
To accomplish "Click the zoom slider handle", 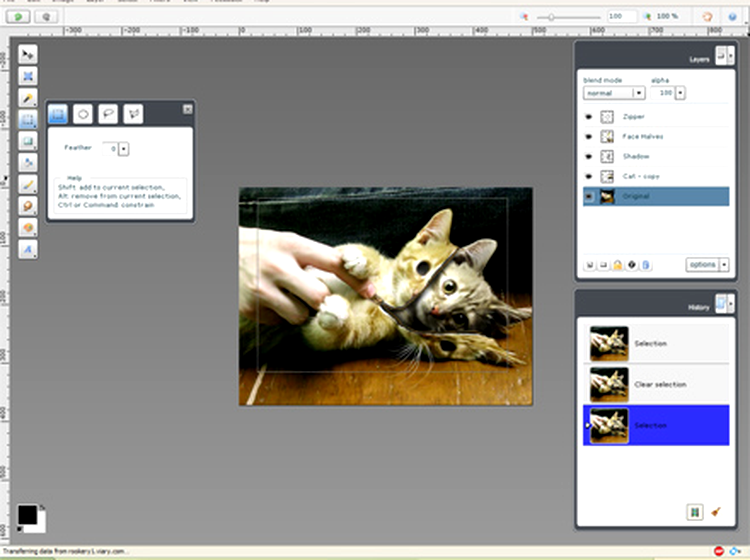I will click(x=551, y=17).
